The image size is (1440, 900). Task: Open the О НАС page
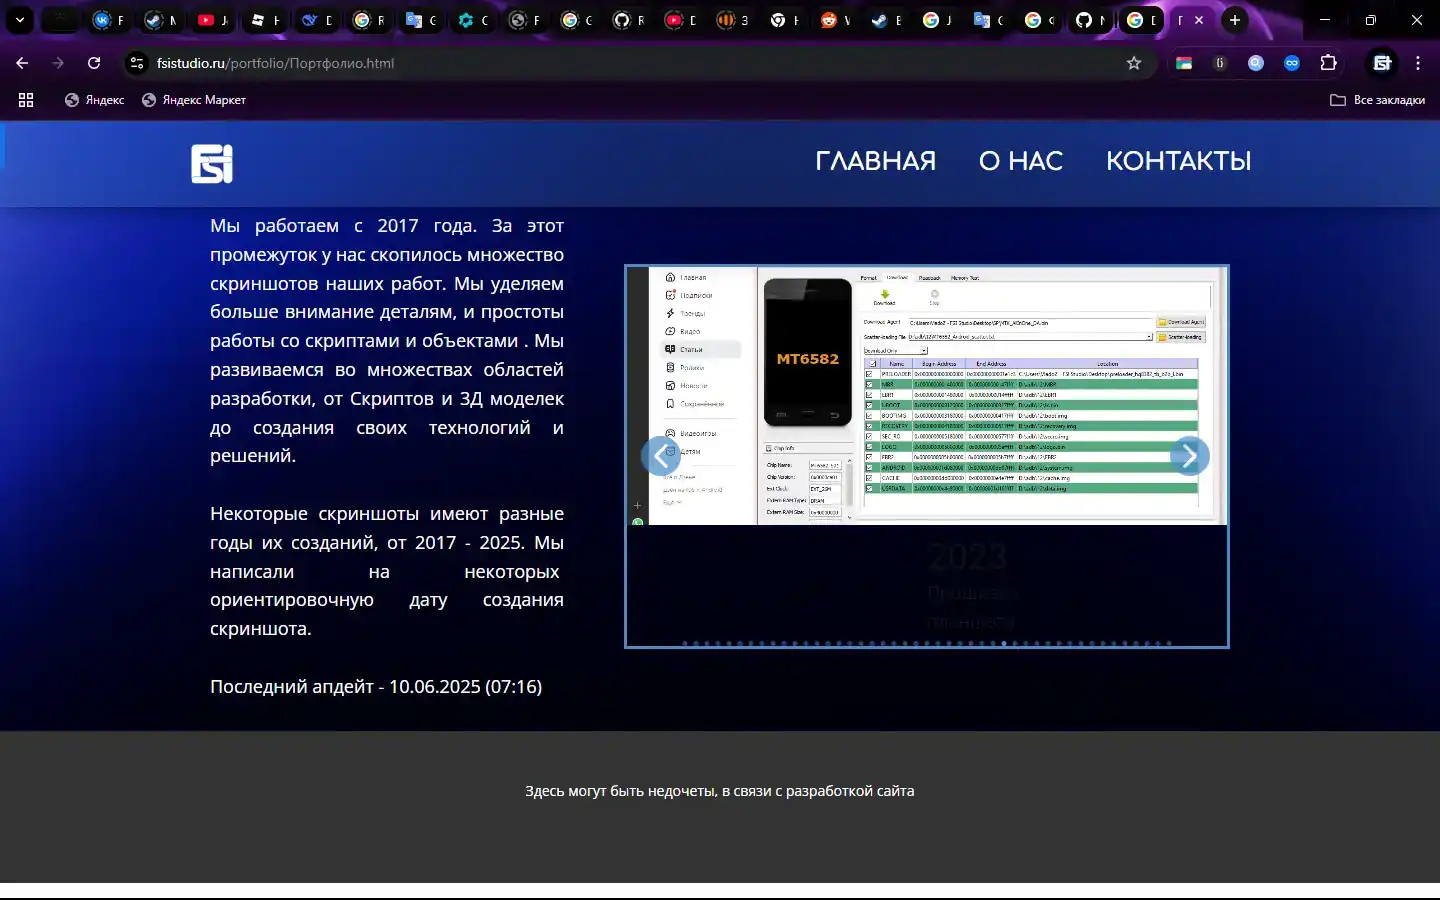[x=1021, y=161]
